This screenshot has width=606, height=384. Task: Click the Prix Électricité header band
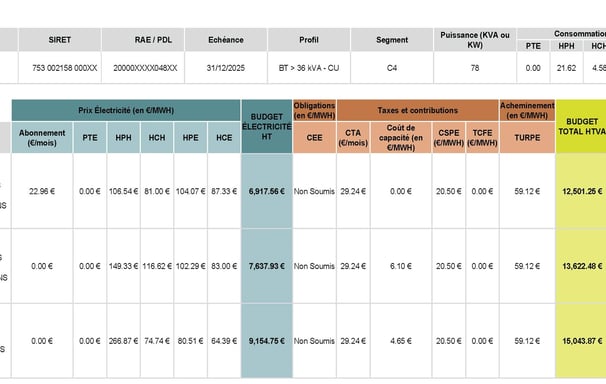point(126,110)
